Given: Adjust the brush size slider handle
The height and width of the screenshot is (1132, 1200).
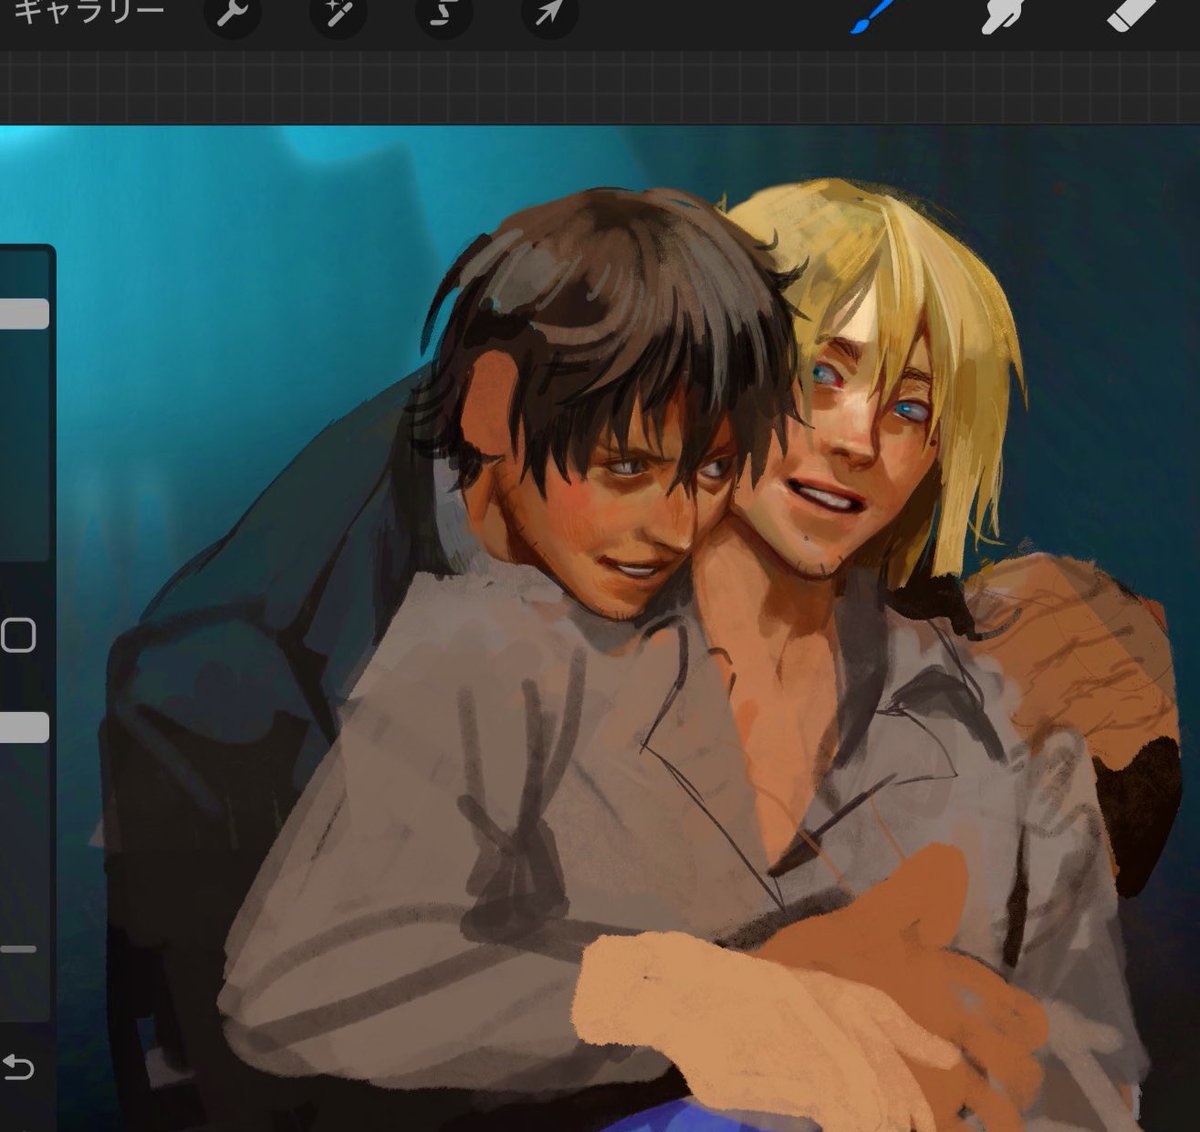Looking at the screenshot, I should (x=24, y=313).
